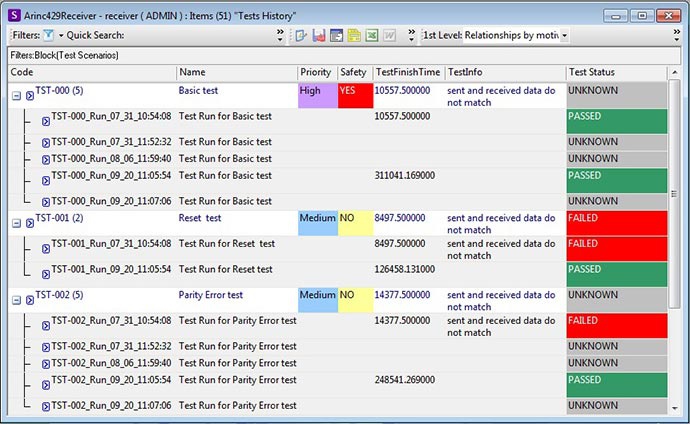
Task: Click icon of TST-000_Run_07_31_10:54:08
Action: tap(46, 121)
